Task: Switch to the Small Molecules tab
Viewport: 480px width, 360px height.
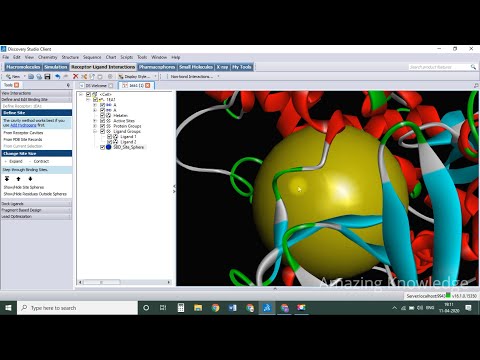Action: tap(196, 67)
